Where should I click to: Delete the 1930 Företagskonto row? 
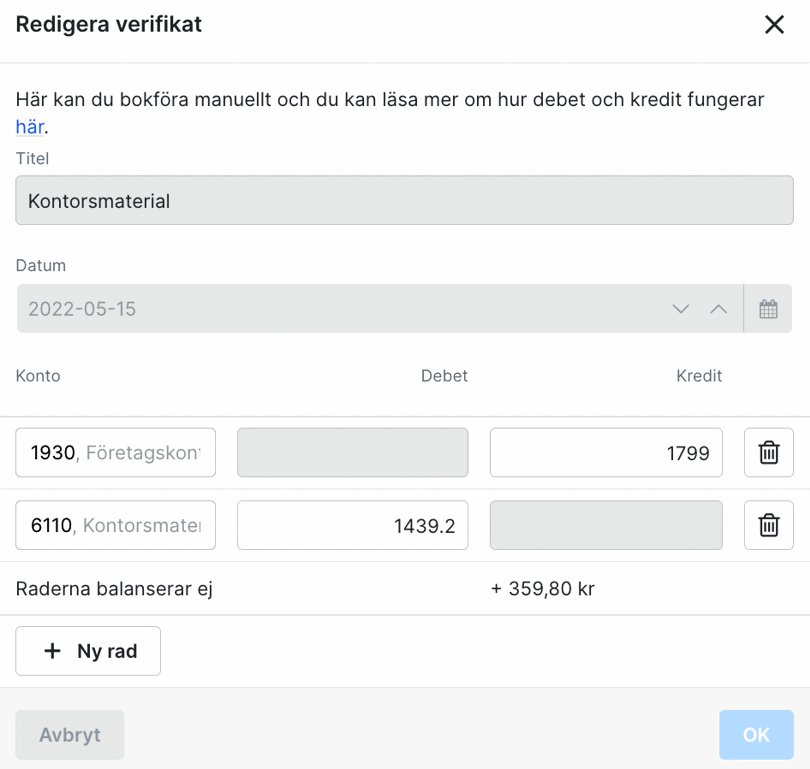coord(768,453)
